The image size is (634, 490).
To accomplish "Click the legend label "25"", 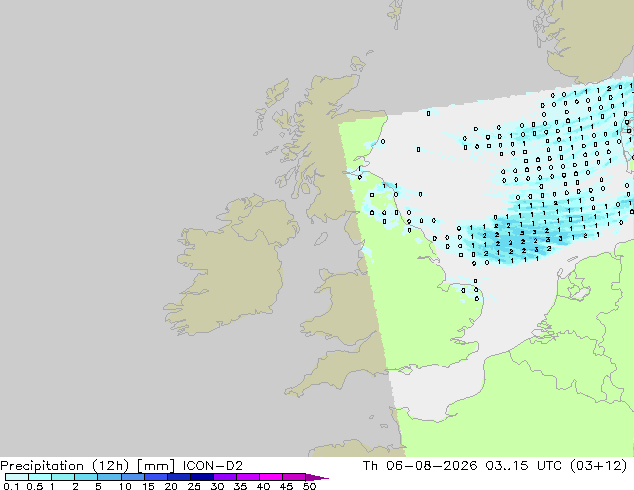I will coord(194,486).
